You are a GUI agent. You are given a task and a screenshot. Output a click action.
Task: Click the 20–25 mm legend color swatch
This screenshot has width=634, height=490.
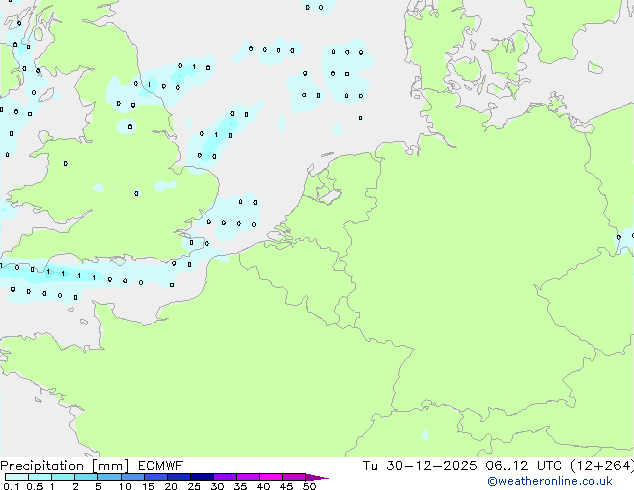click(179, 477)
